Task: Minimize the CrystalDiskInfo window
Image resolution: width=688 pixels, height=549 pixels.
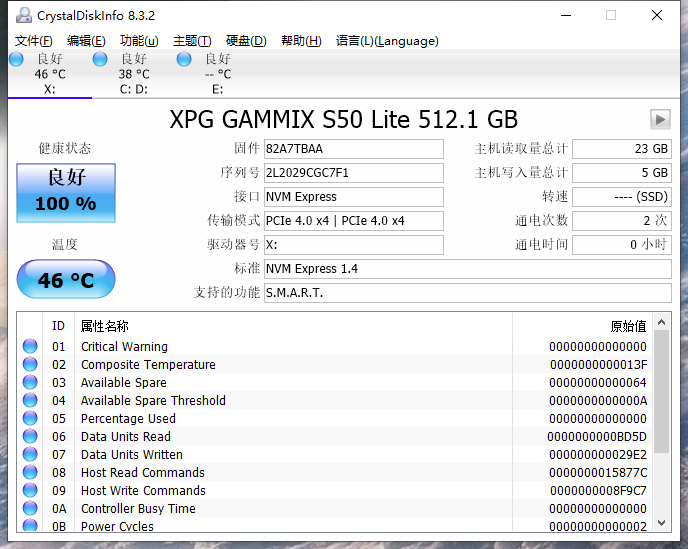Action: pyautogui.click(x=566, y=15)
